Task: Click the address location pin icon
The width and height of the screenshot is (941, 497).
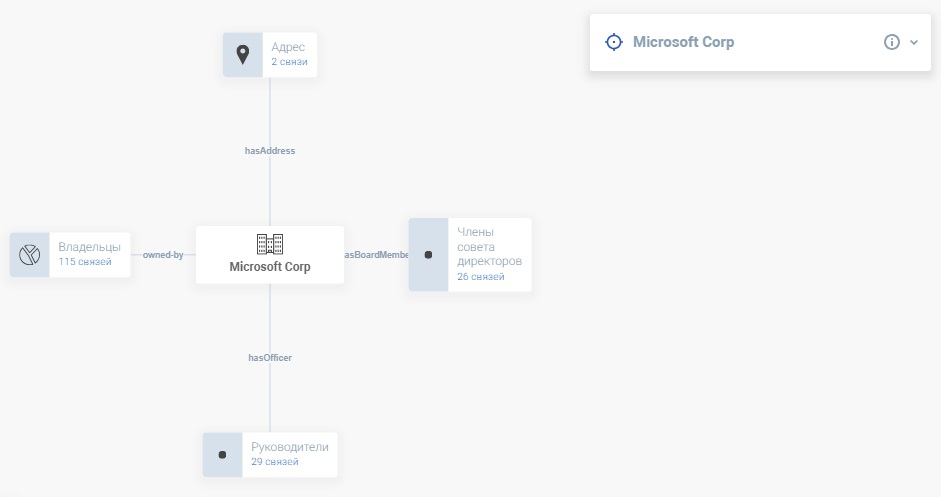Action: (242, 54)
